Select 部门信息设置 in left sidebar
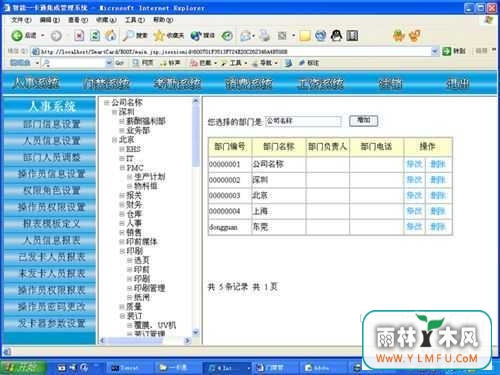The height and width of the screenshot is (375, 500). (51, 124)
